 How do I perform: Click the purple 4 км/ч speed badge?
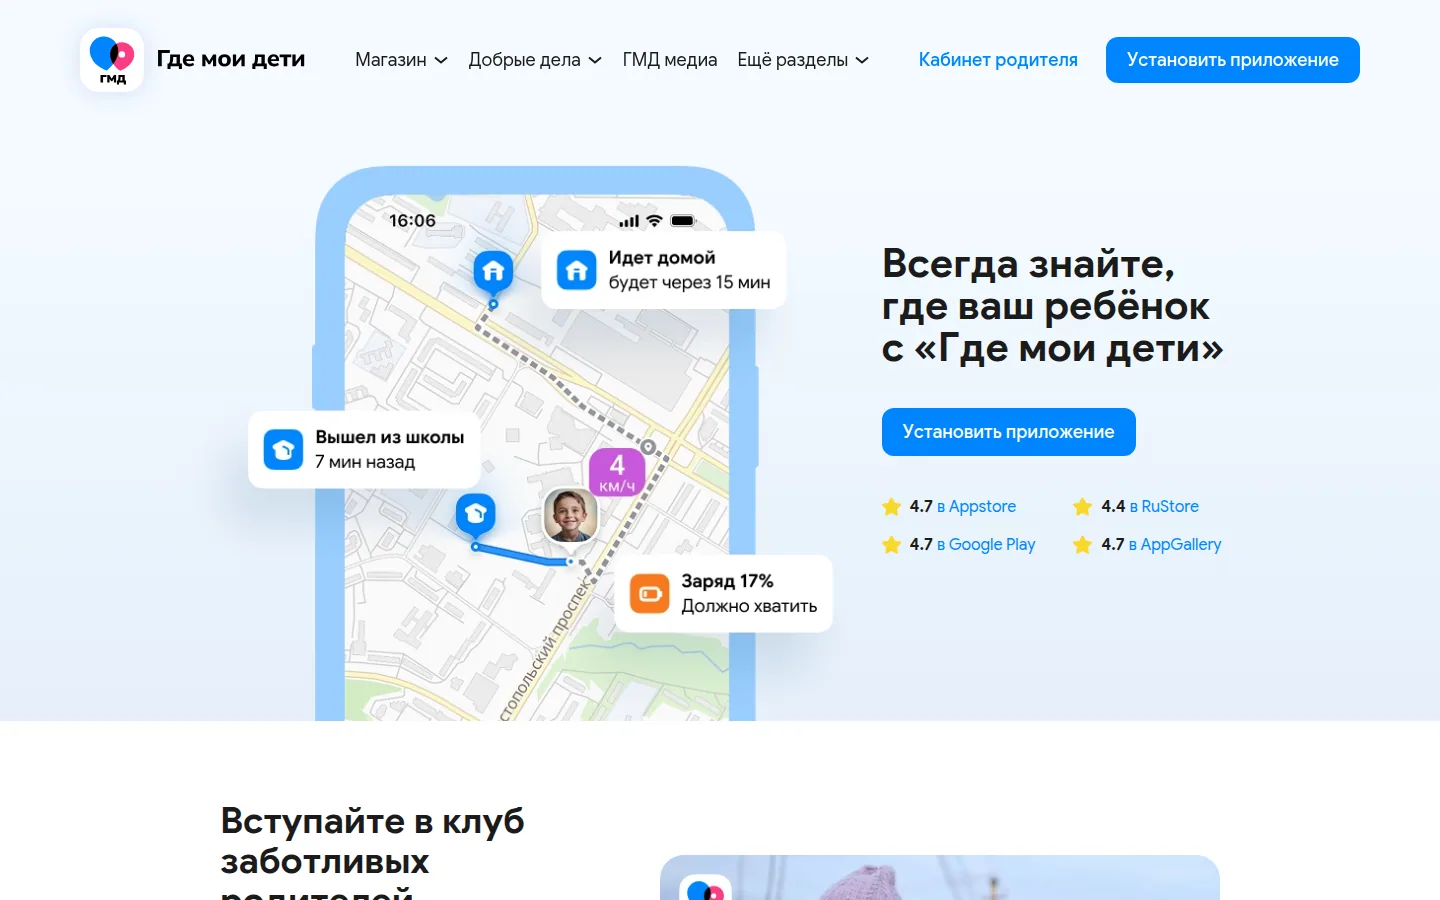(x=617, y=473)
